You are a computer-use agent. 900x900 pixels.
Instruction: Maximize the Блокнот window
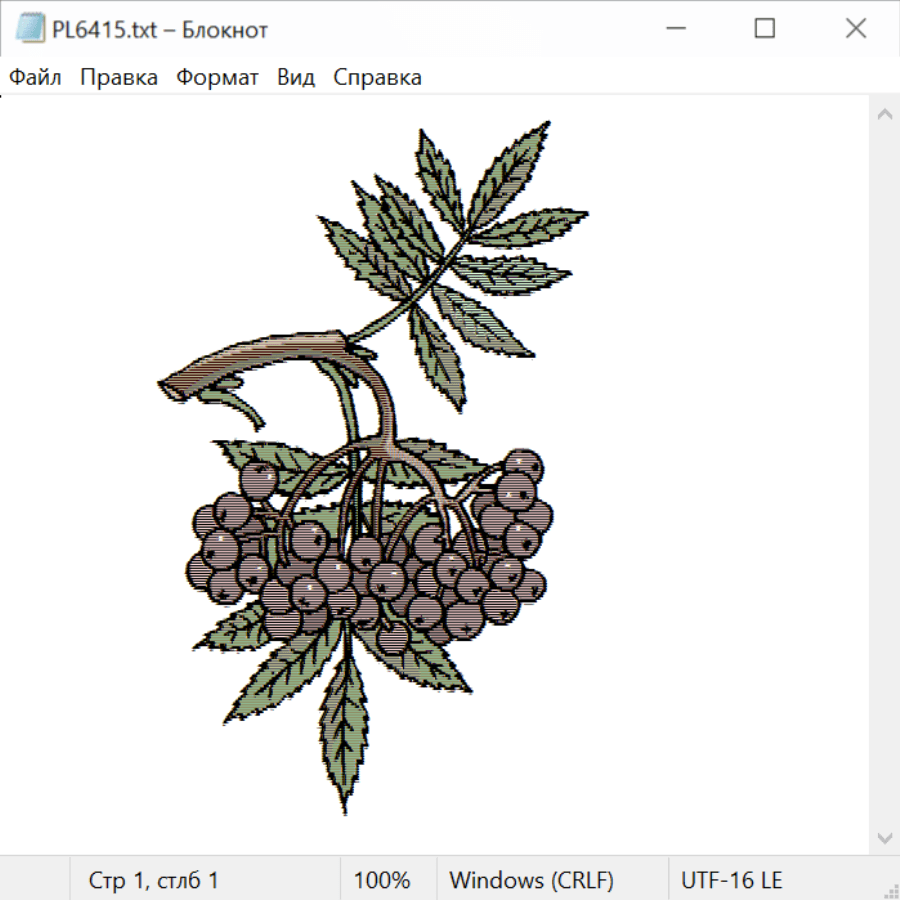coord(764,30)
